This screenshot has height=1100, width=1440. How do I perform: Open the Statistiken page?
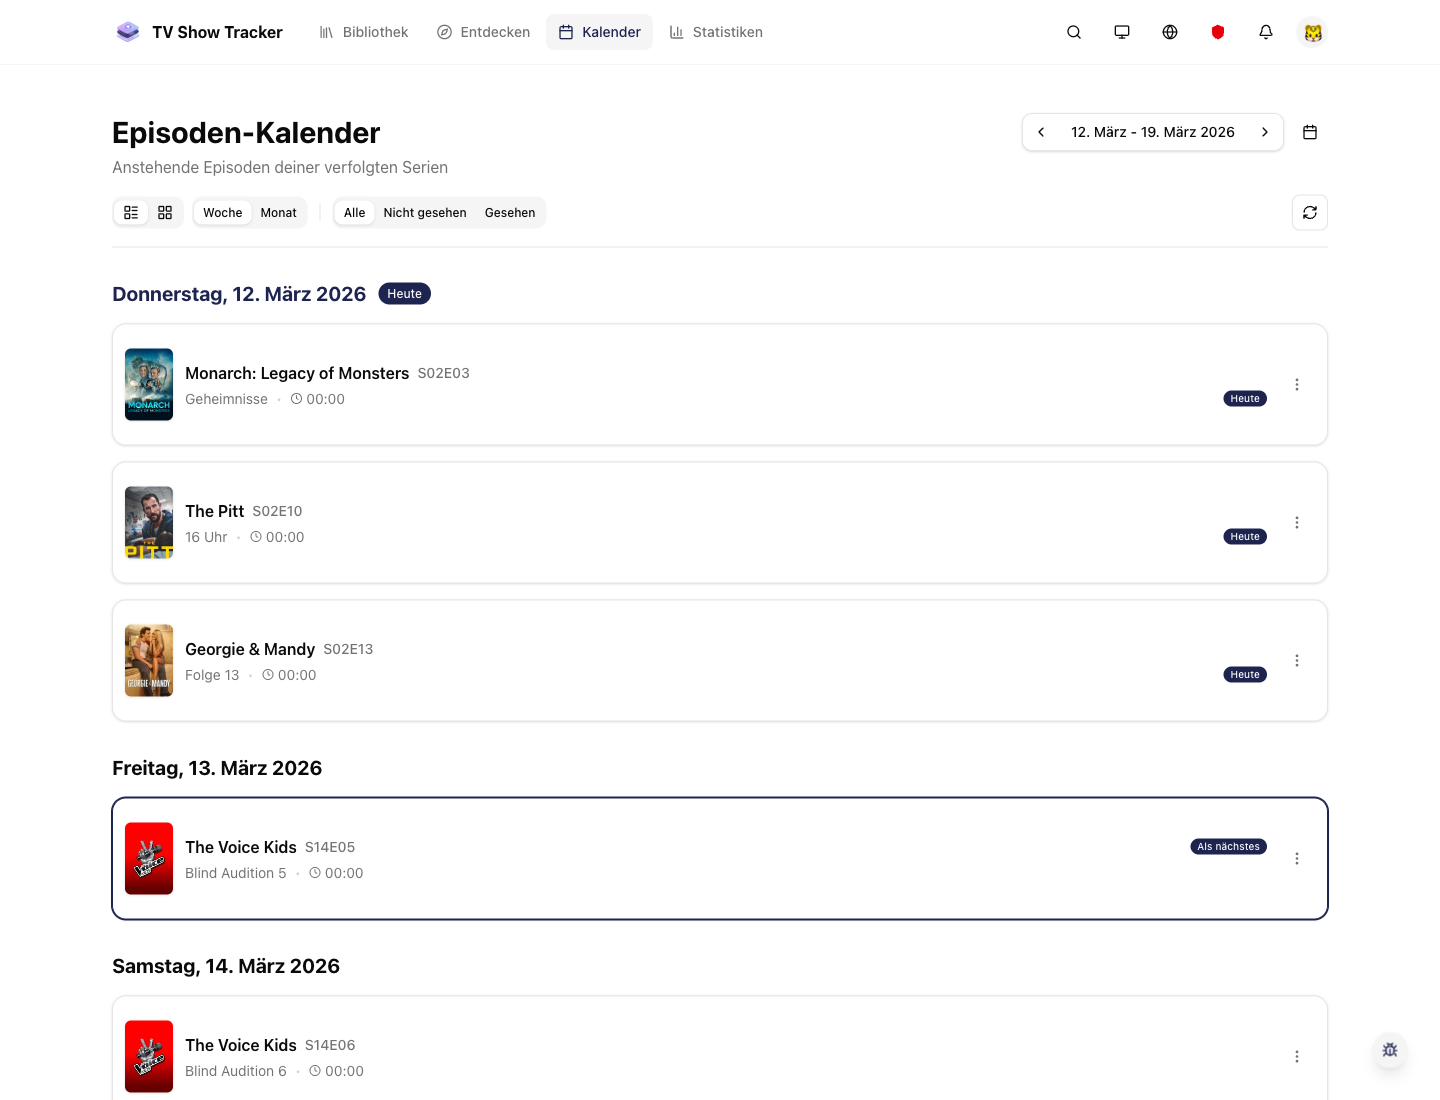(x=716, y=31)
